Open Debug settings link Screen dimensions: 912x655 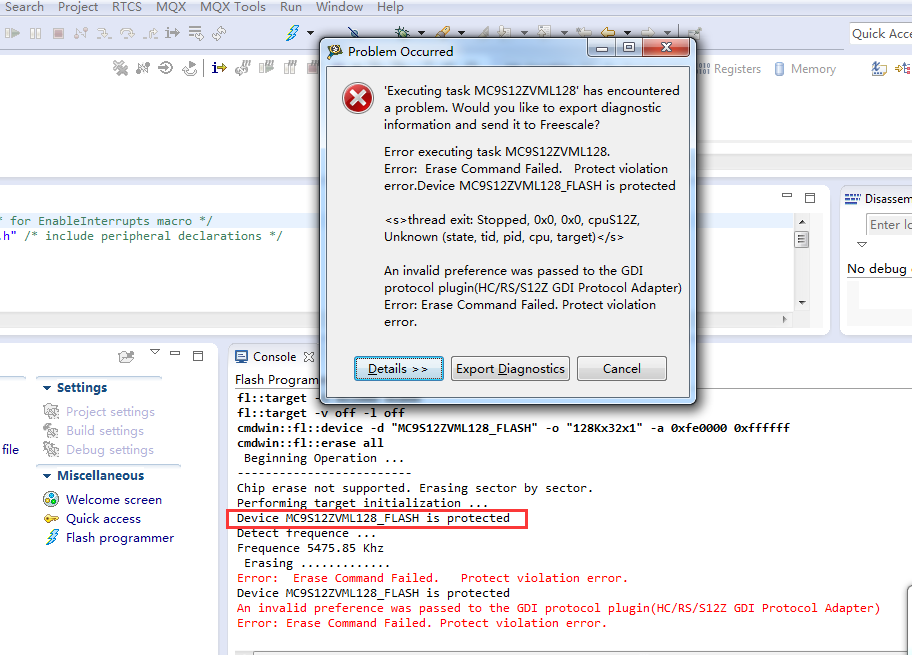109,450
